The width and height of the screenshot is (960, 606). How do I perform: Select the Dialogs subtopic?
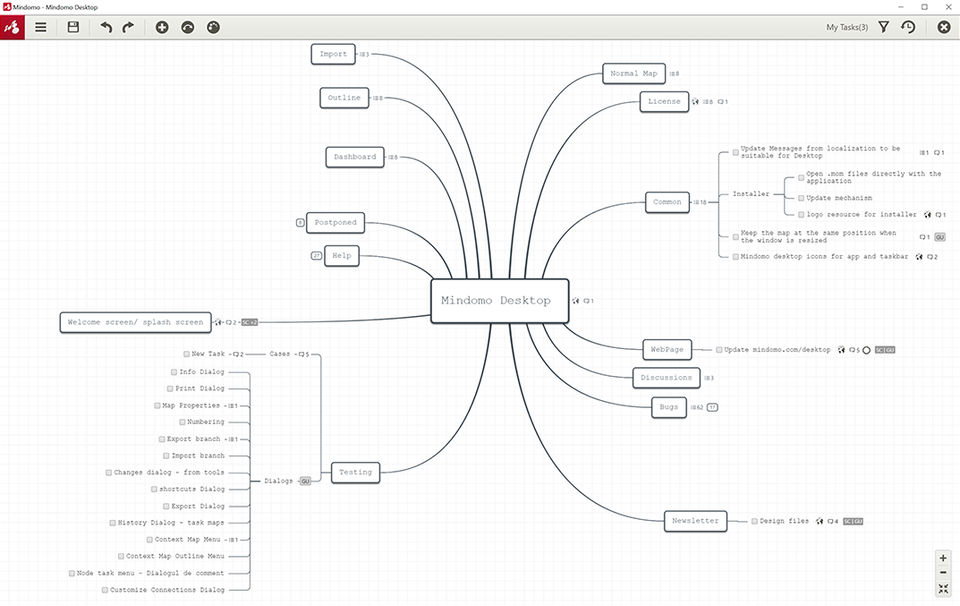click(x=278, y=481)
